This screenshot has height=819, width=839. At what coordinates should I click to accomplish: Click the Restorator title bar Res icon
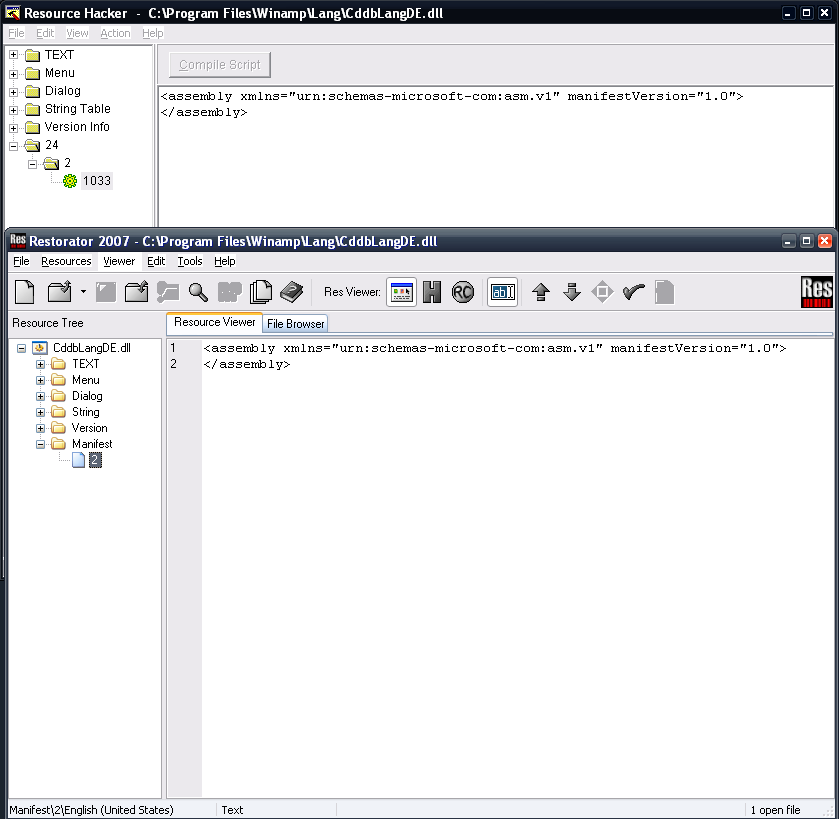point(18,241)
